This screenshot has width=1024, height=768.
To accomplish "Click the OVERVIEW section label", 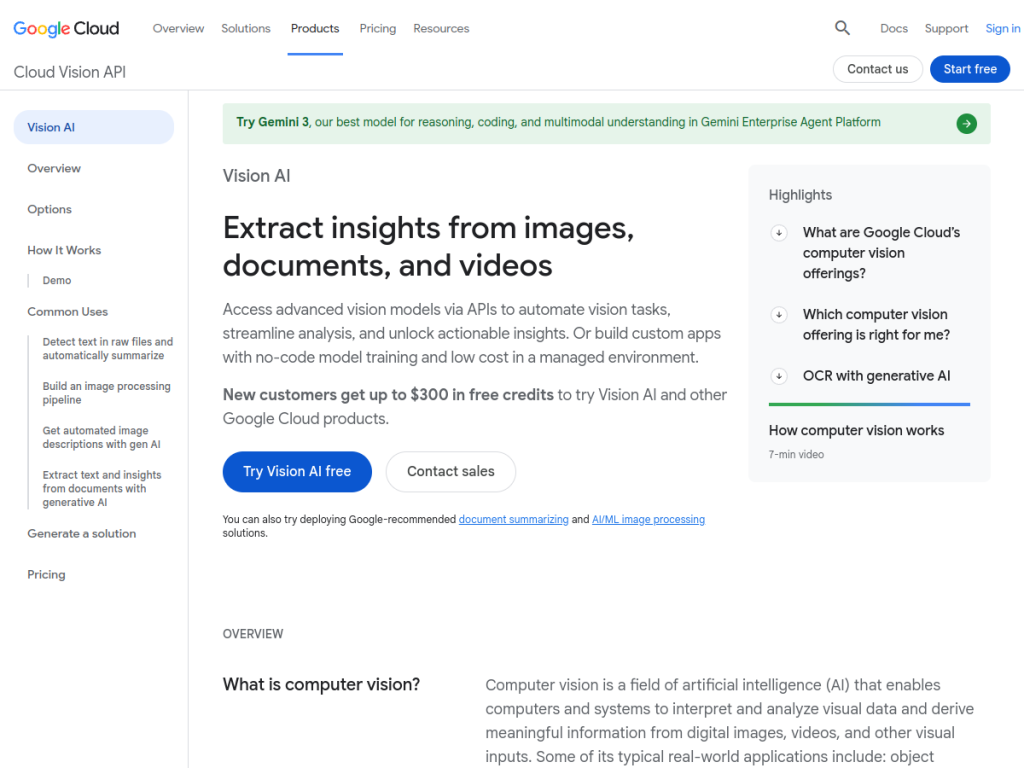I will click(x=253, y=634).
